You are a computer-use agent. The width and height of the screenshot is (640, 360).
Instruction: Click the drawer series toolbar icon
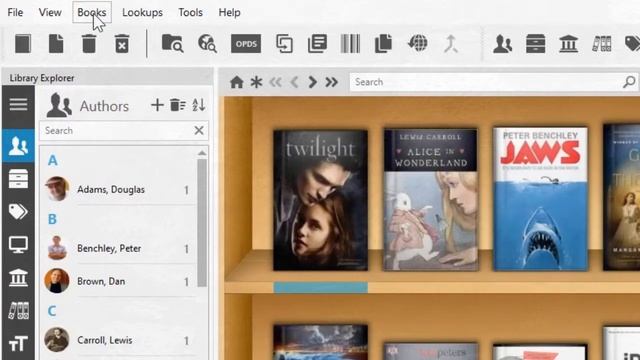536,44
